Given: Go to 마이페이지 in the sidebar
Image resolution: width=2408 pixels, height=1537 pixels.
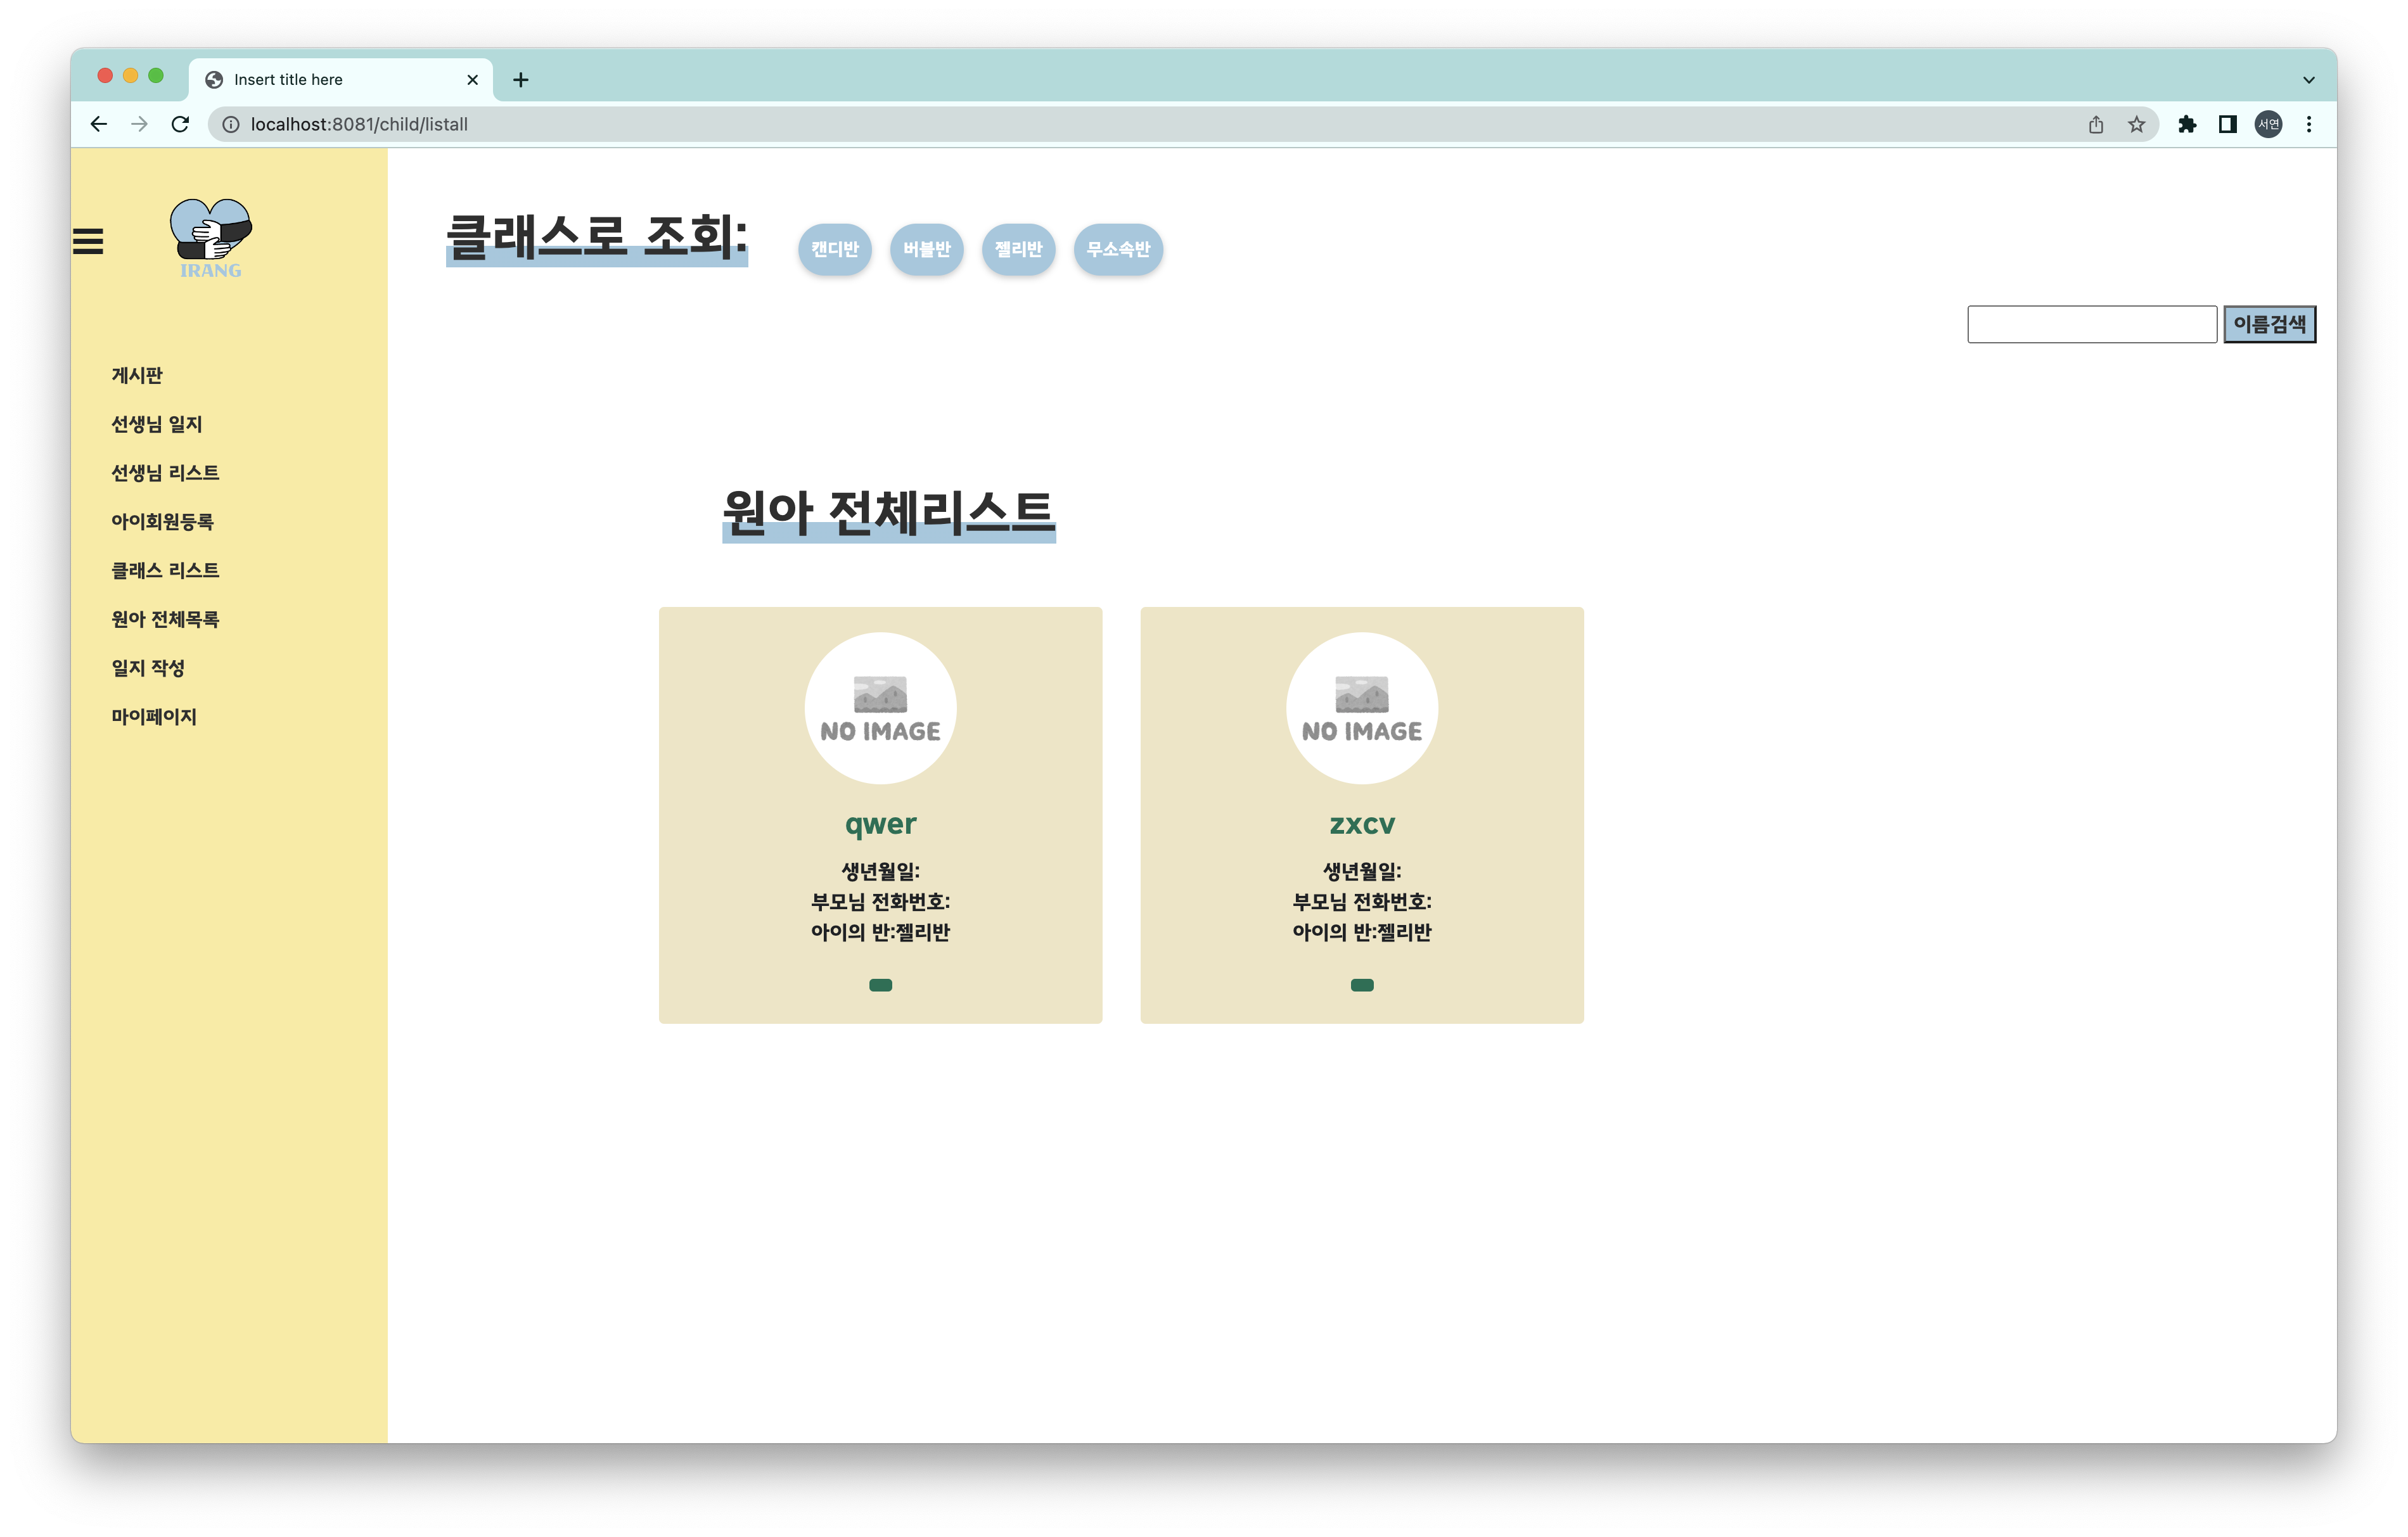Looking at the screenshot, I should click(x=154, y=716).
